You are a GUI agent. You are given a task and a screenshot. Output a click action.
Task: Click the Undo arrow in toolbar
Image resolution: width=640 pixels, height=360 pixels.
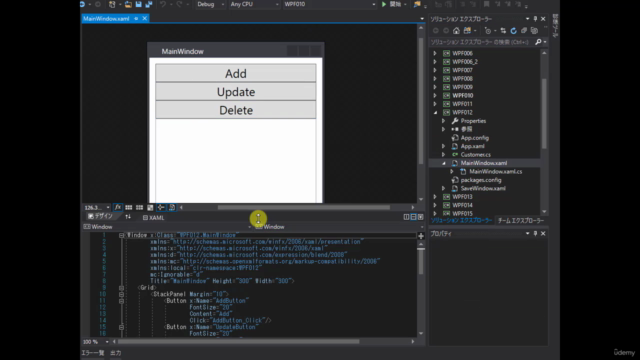coord(163,4)
